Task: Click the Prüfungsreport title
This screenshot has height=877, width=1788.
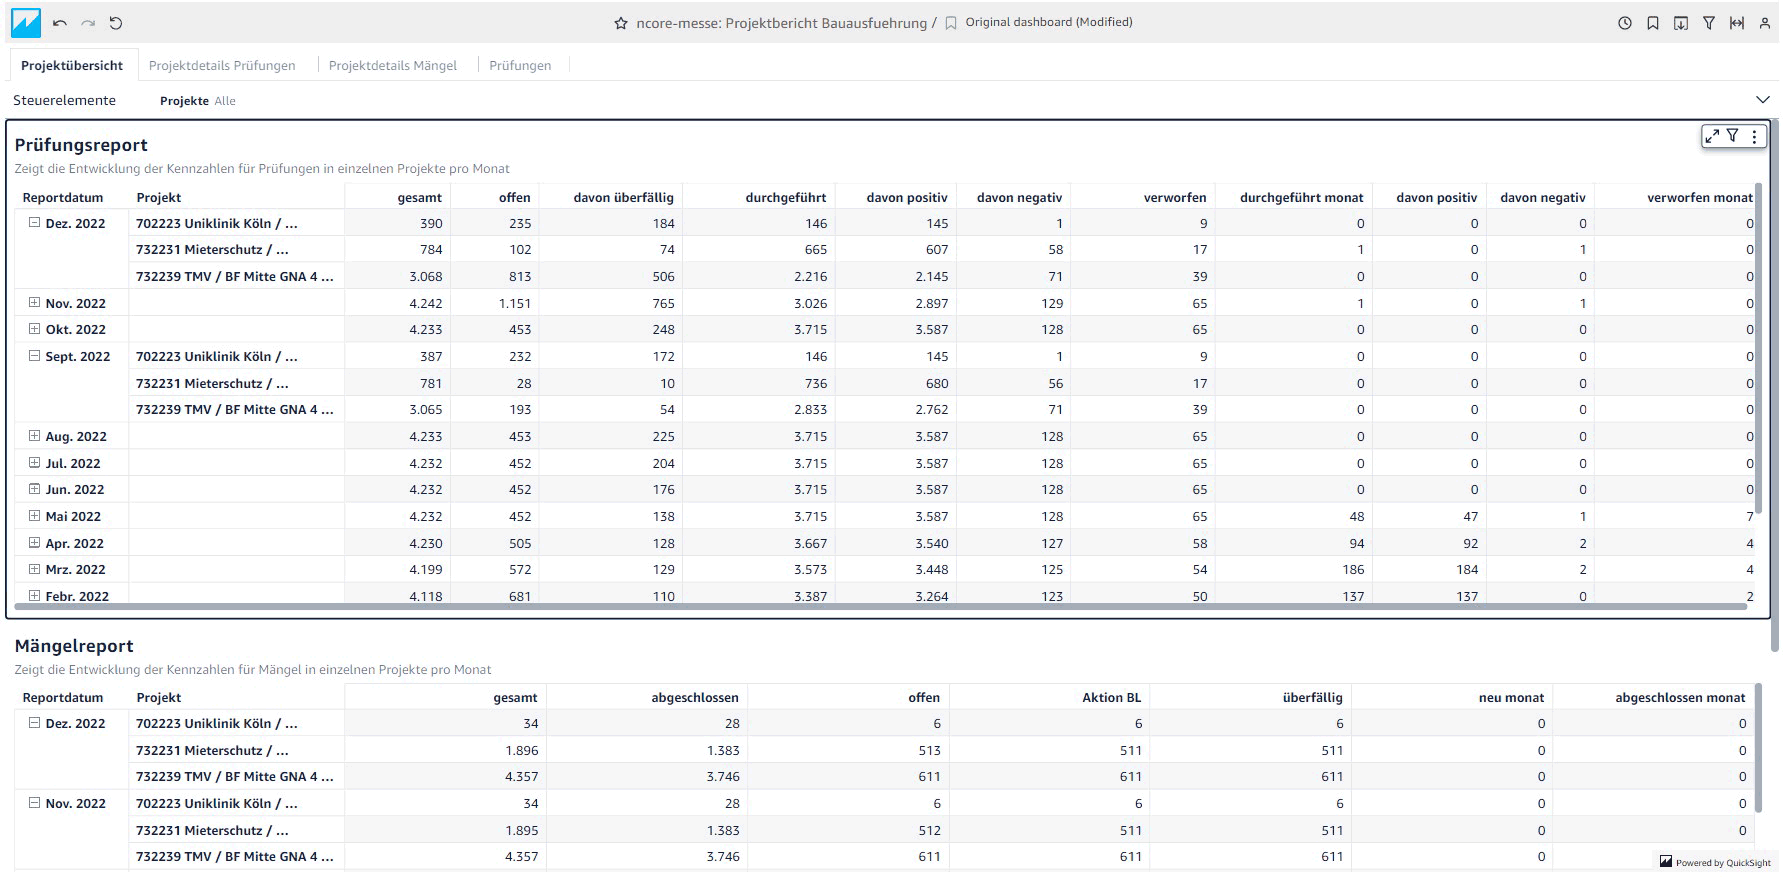Action: pos(81,145)
